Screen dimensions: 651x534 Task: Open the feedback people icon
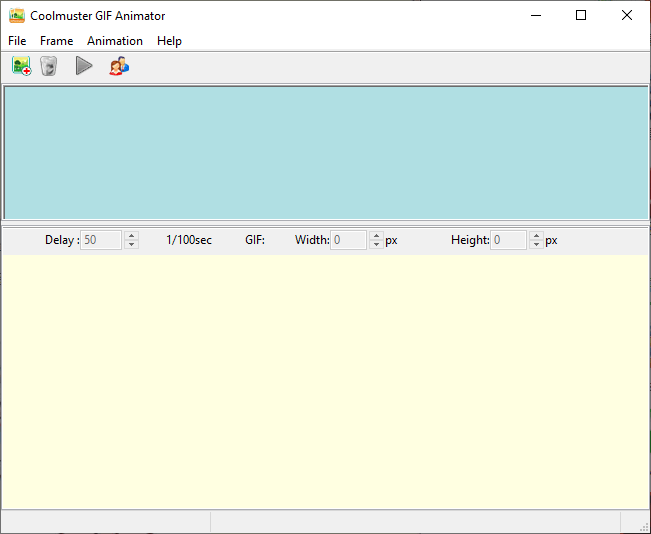click(119, 66)
